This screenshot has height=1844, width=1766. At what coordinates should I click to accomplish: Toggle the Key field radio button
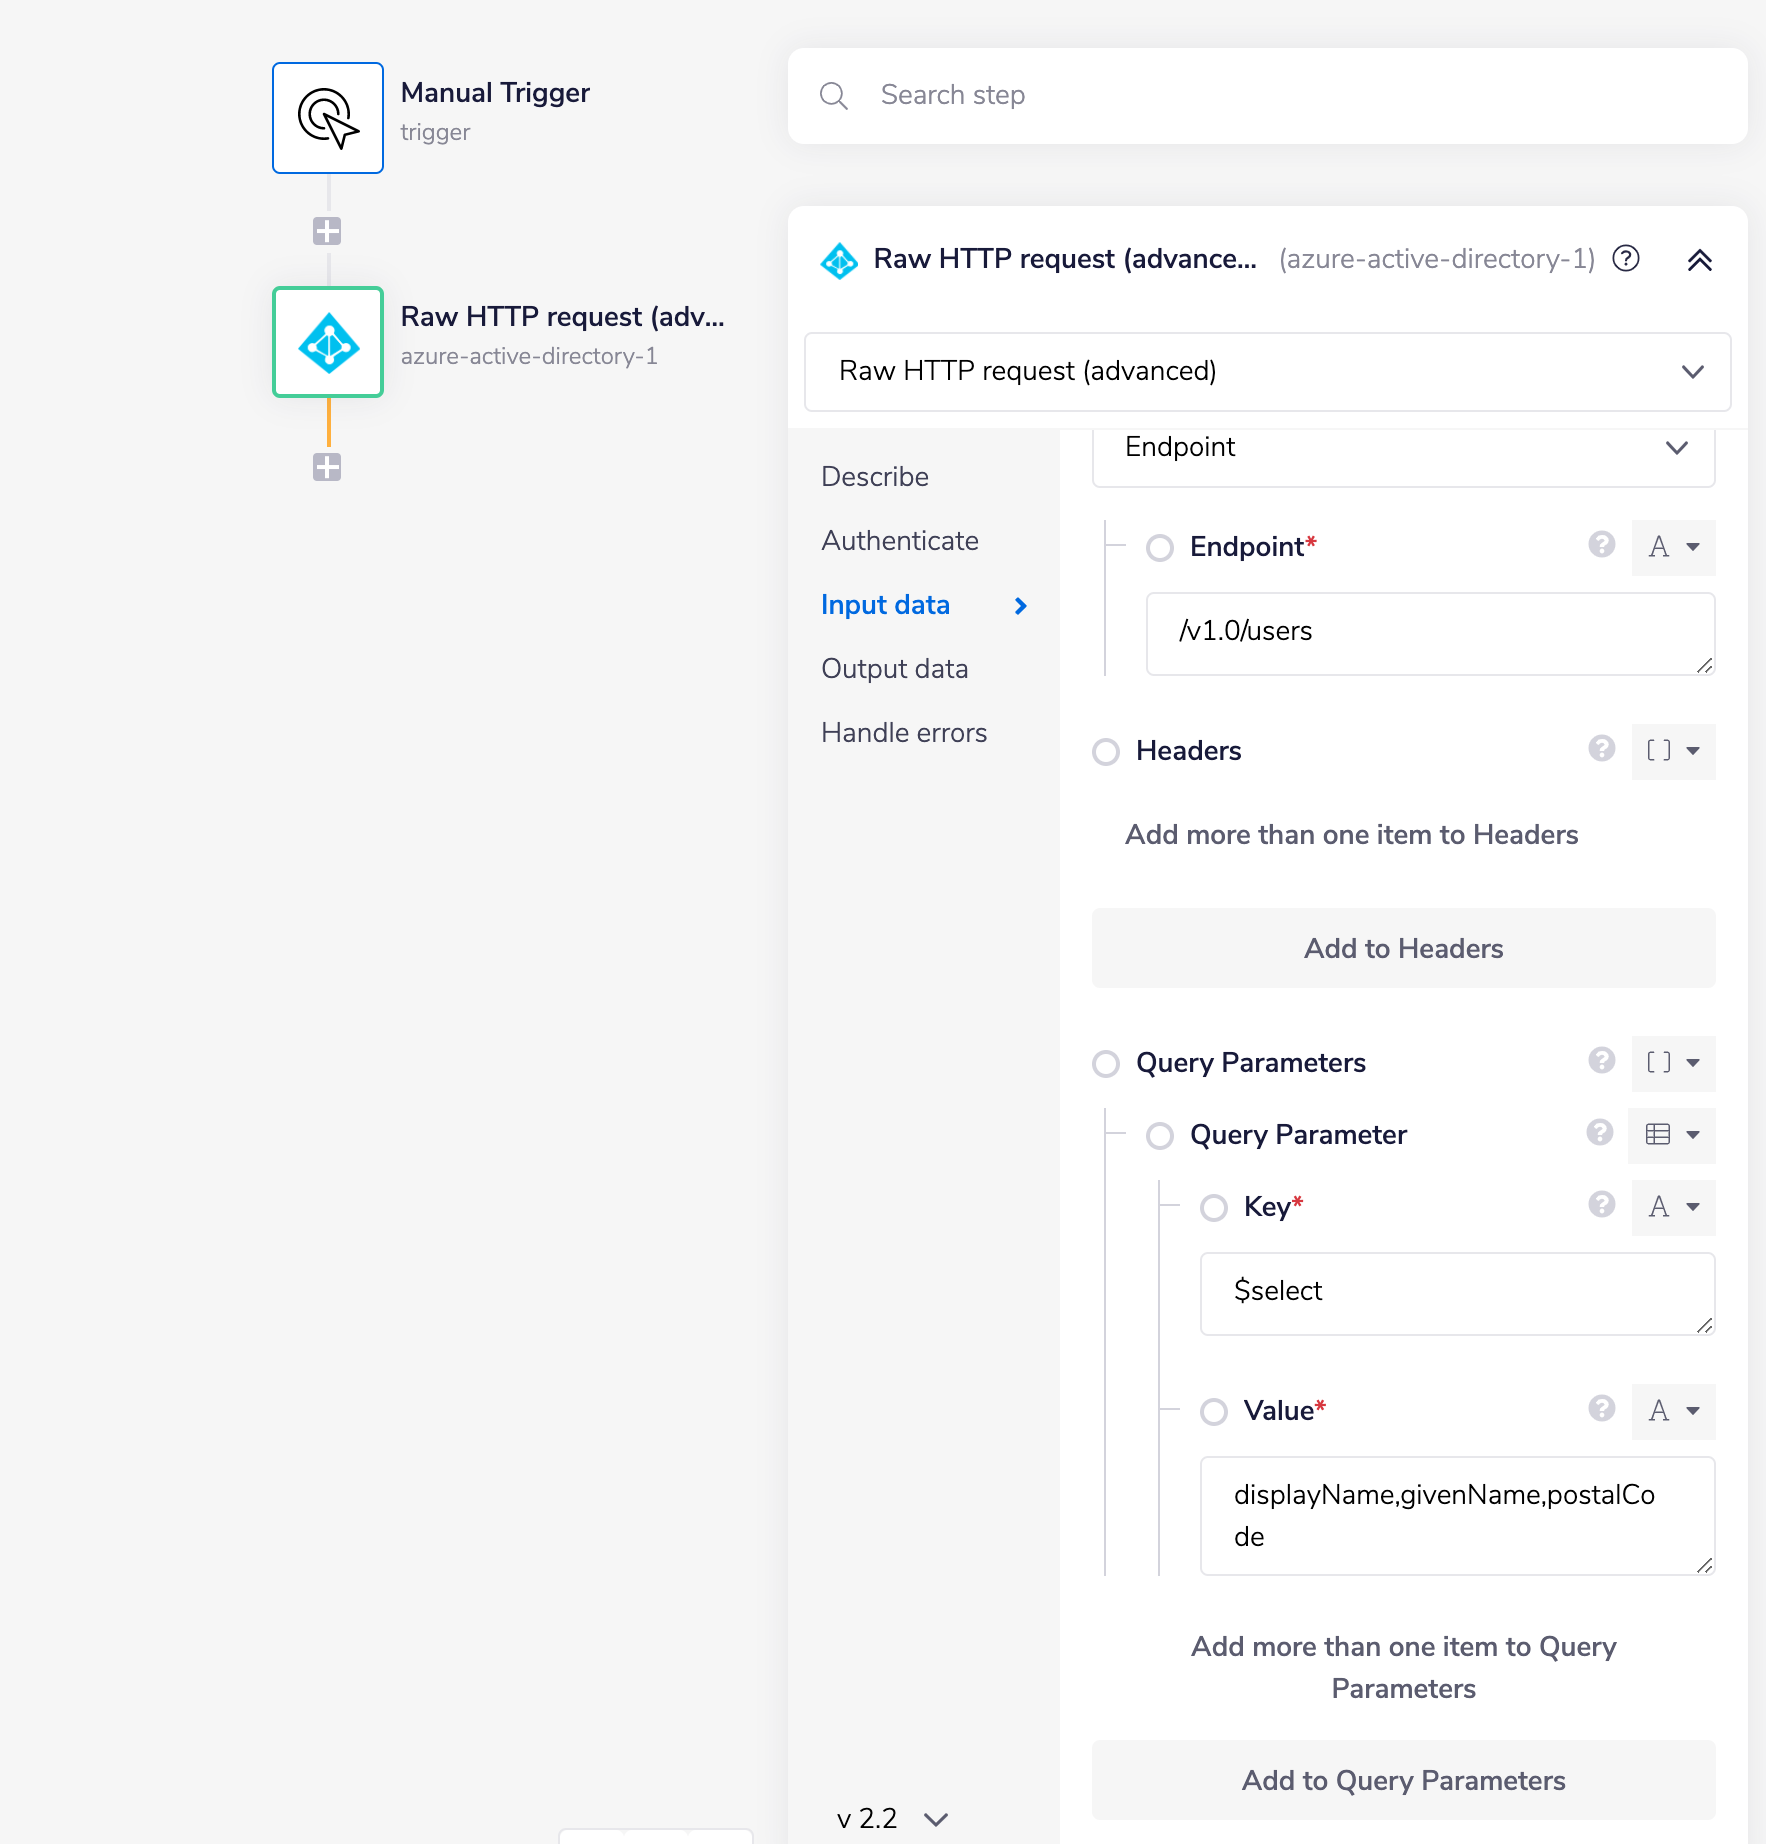coord(1214,1207)
